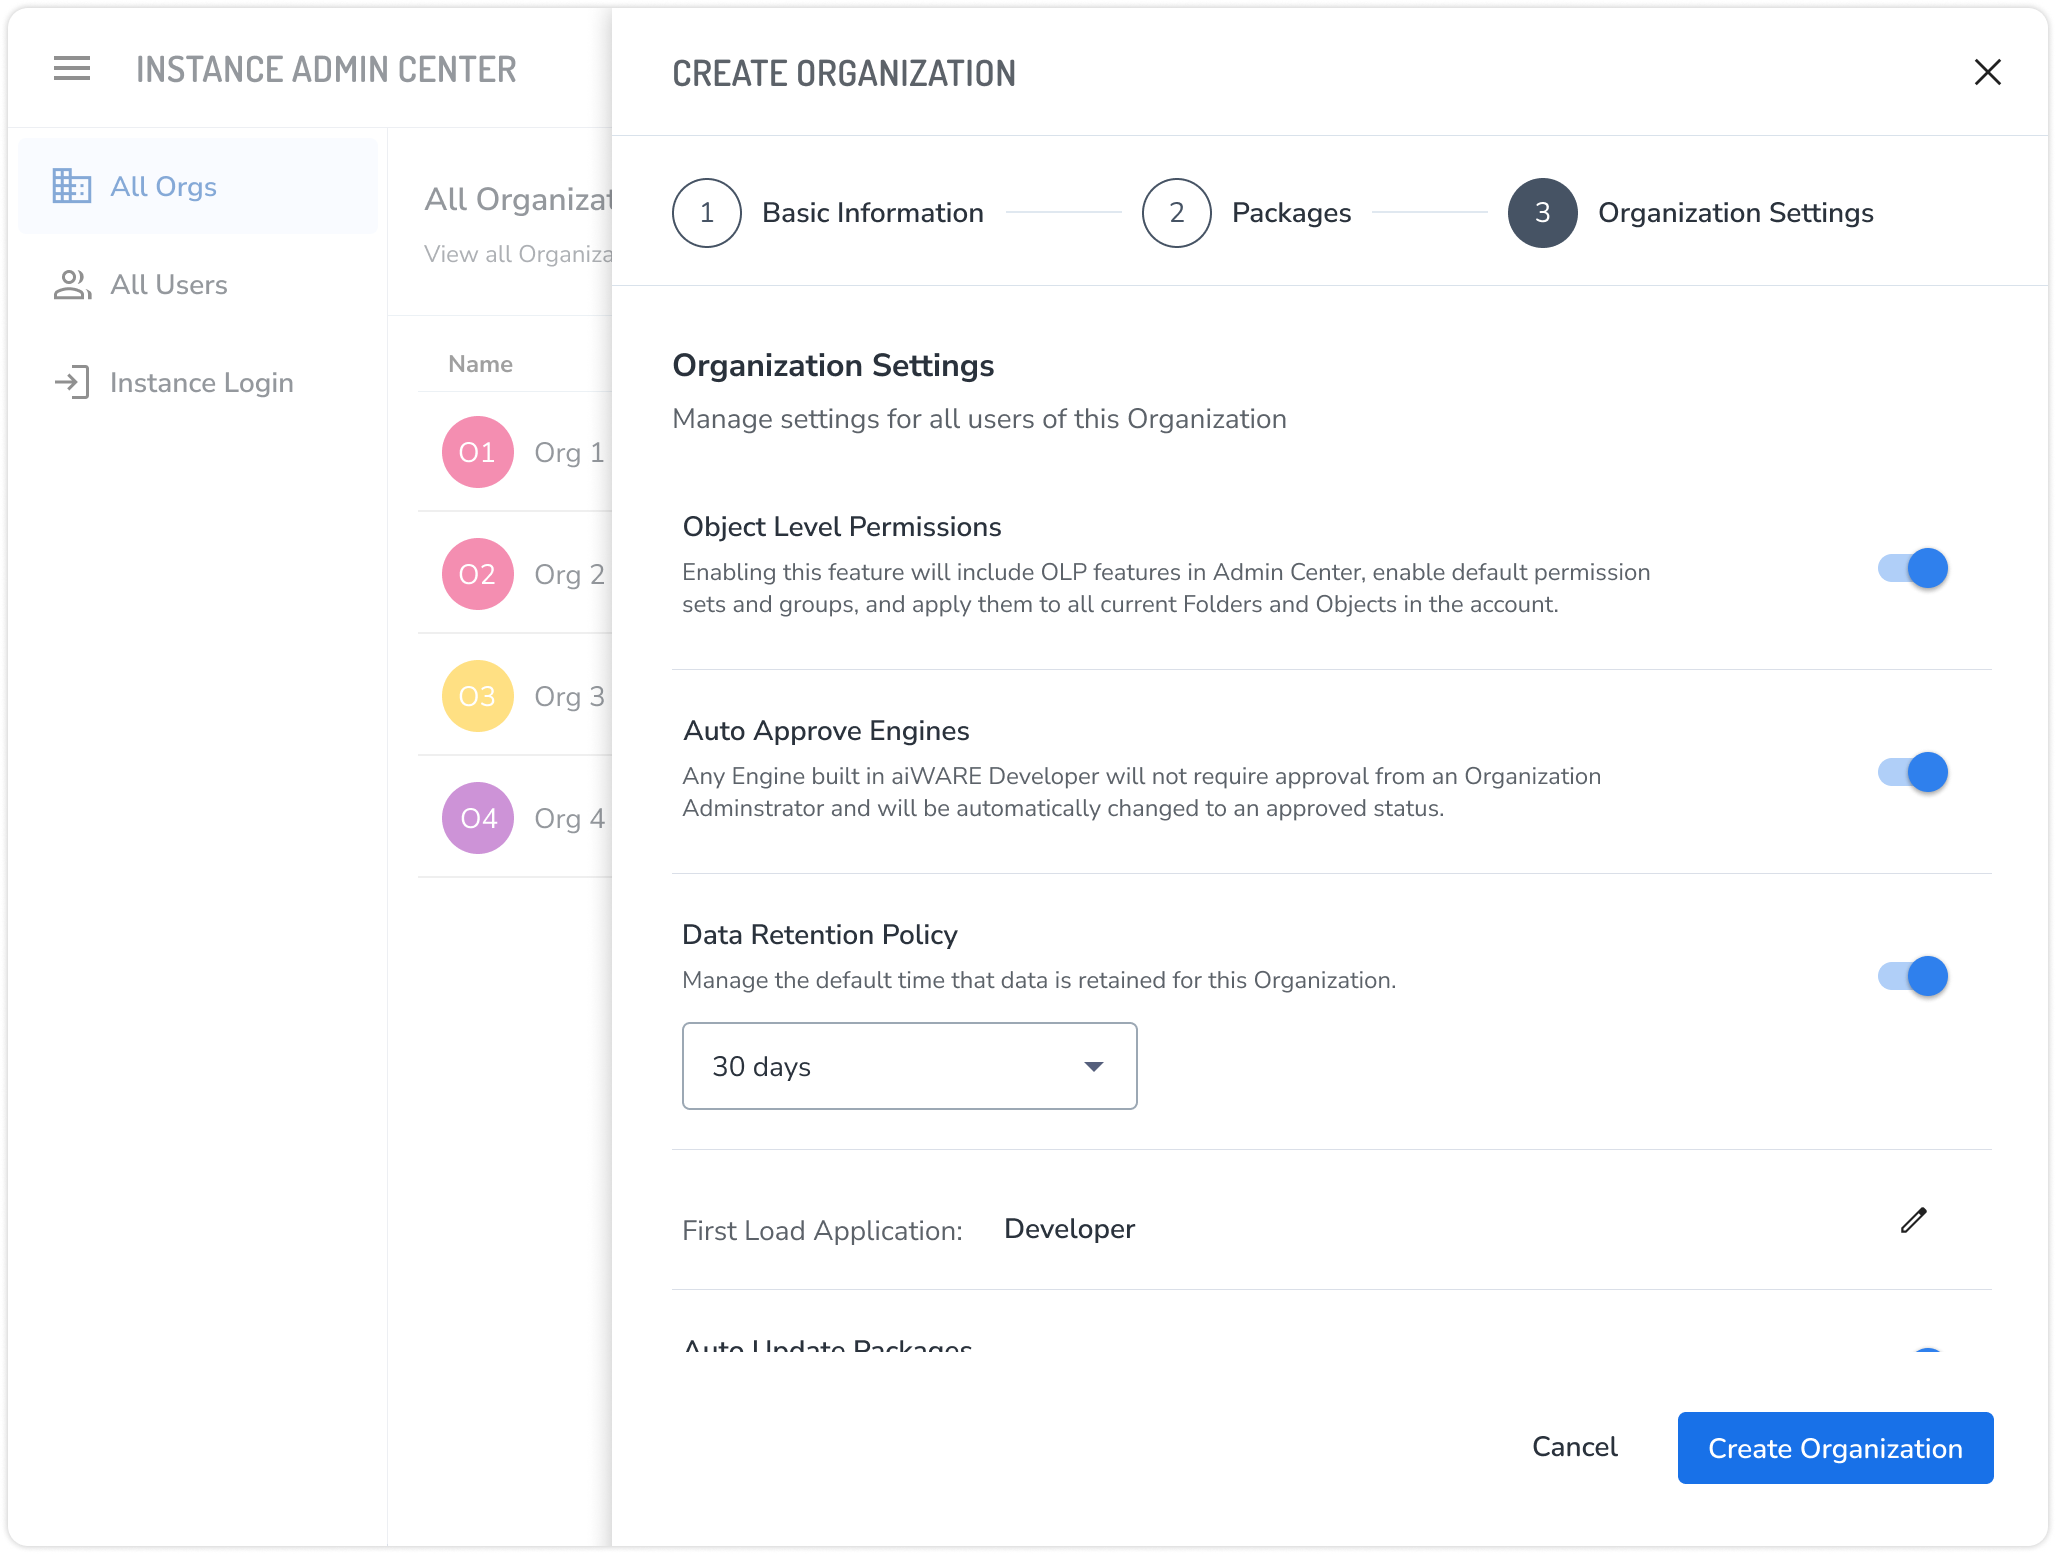Select All Users in sidebar
The height and width of the screenshot is (1554, 2056).
(x=169, y=285)
